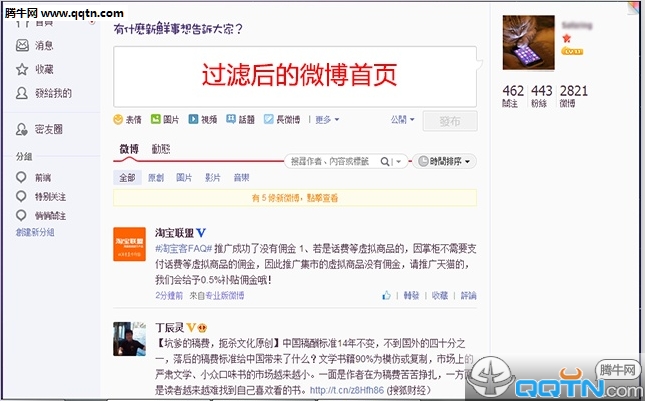This screenshot has width=645, height=401.
Task: Expand the 時間排序 sort dropdown
Action: [444, 161]
